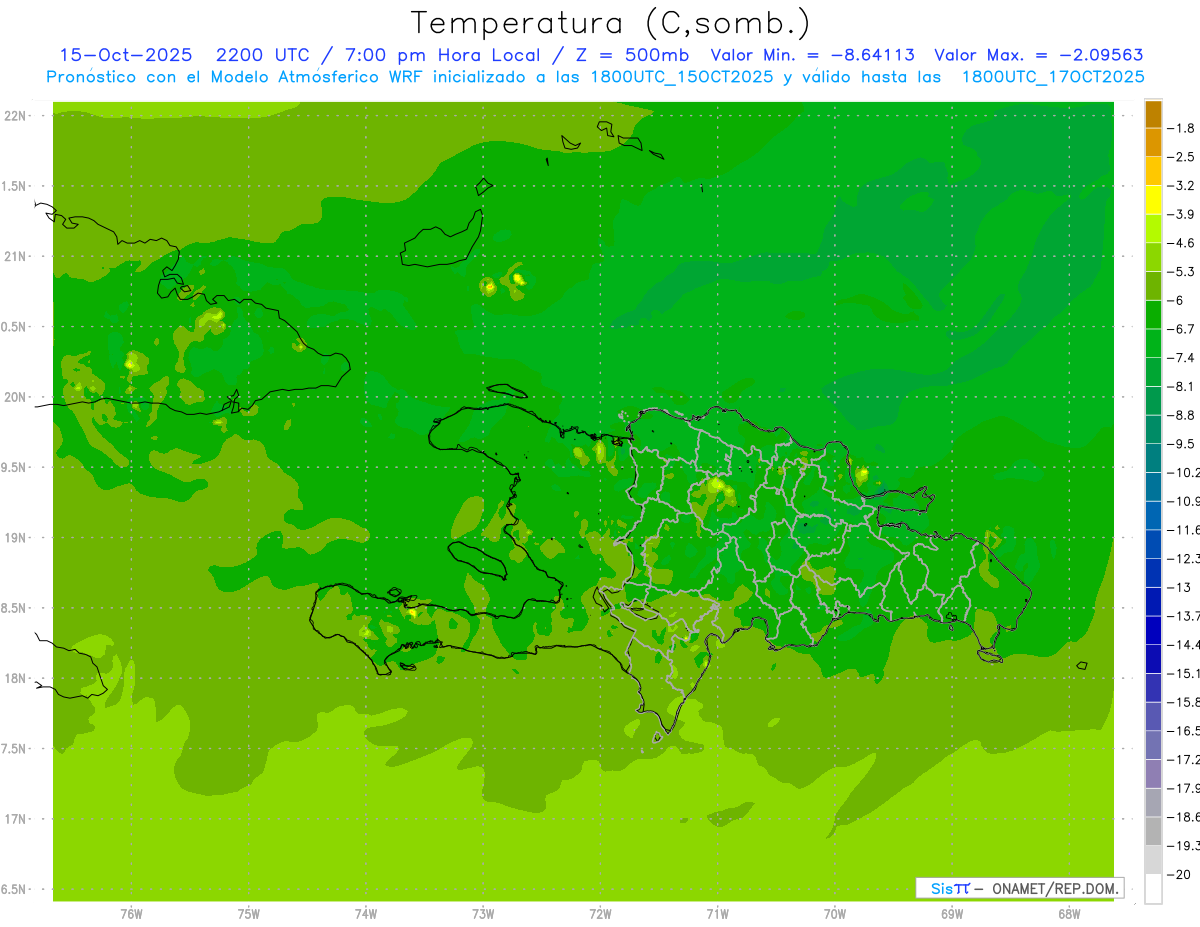This screenshot has width=1200, height=927.
Task: Click the -20 legend value label
Action: tap(1181, 874)
